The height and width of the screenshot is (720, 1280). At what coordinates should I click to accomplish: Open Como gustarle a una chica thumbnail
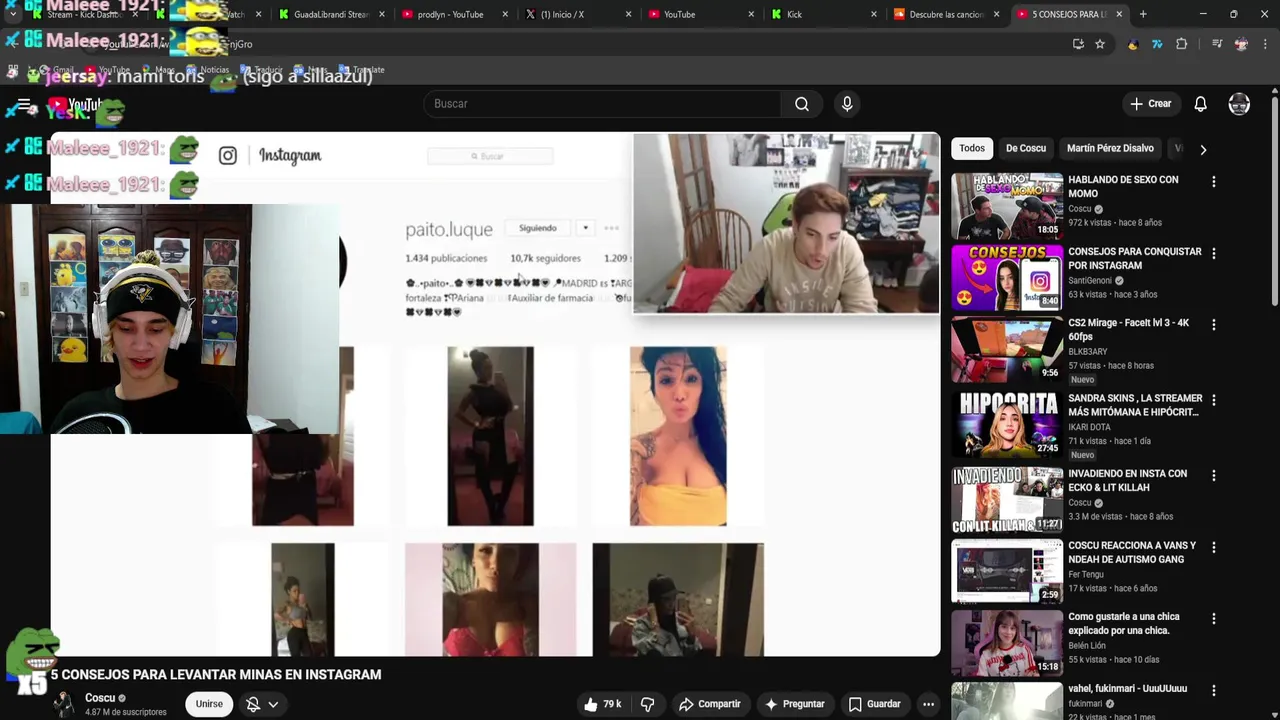[1007, 643]
